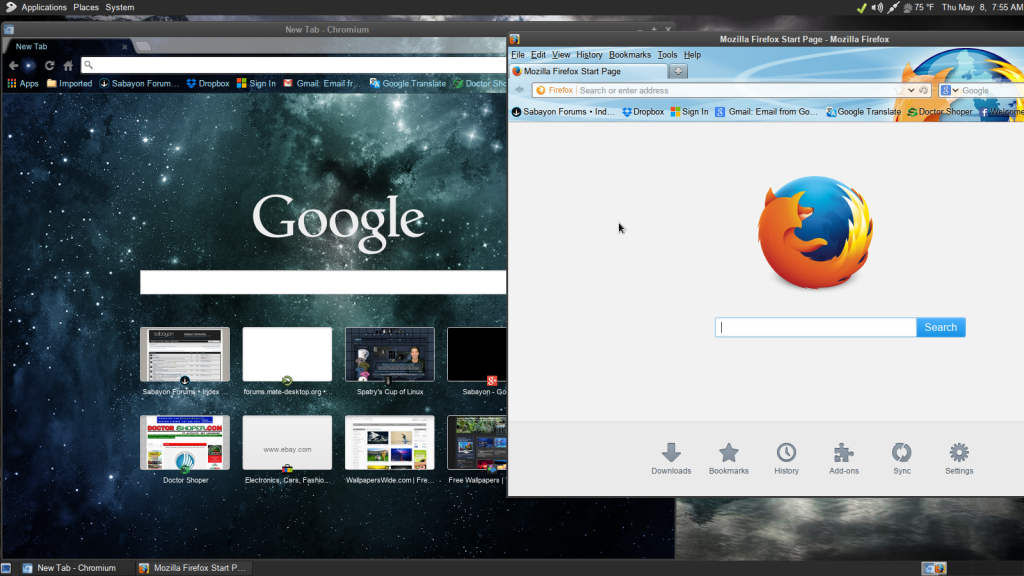Screen dimensions: 1024x576
Task: Open the System menu in top panel
Action: coord(120,7)
